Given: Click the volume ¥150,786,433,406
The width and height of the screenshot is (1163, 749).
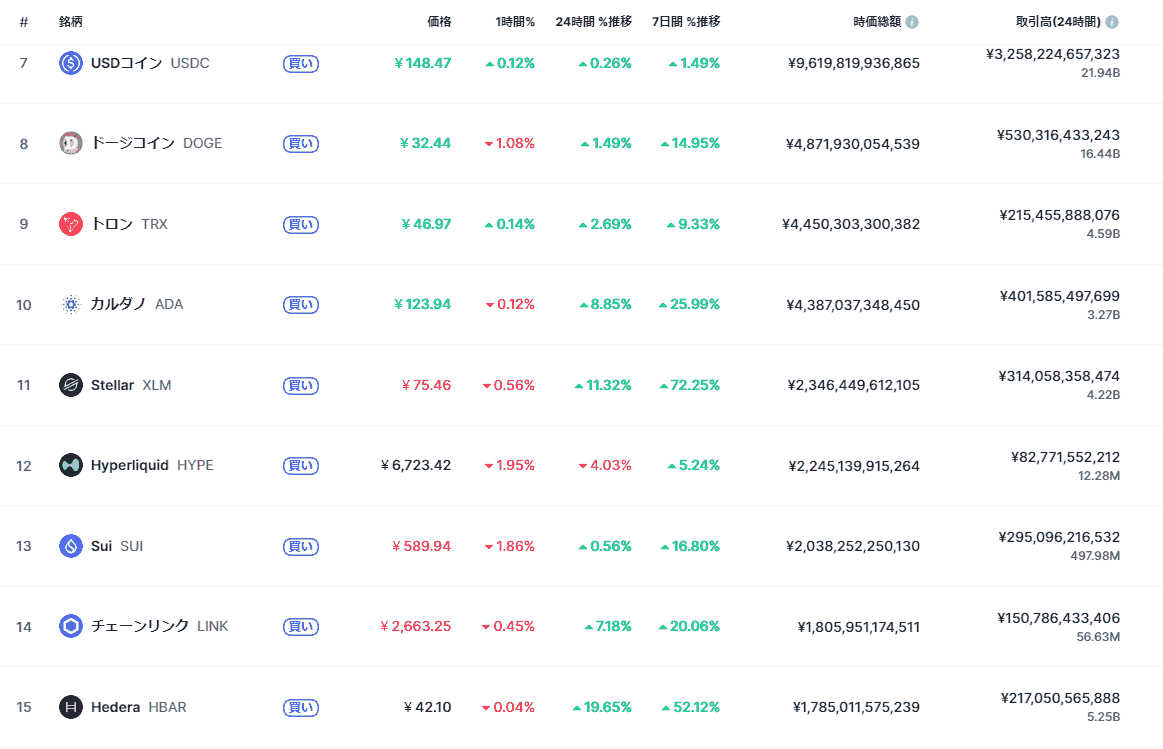Looking at the screenshot, I should pyautogui.click(x=1058, y=618).
